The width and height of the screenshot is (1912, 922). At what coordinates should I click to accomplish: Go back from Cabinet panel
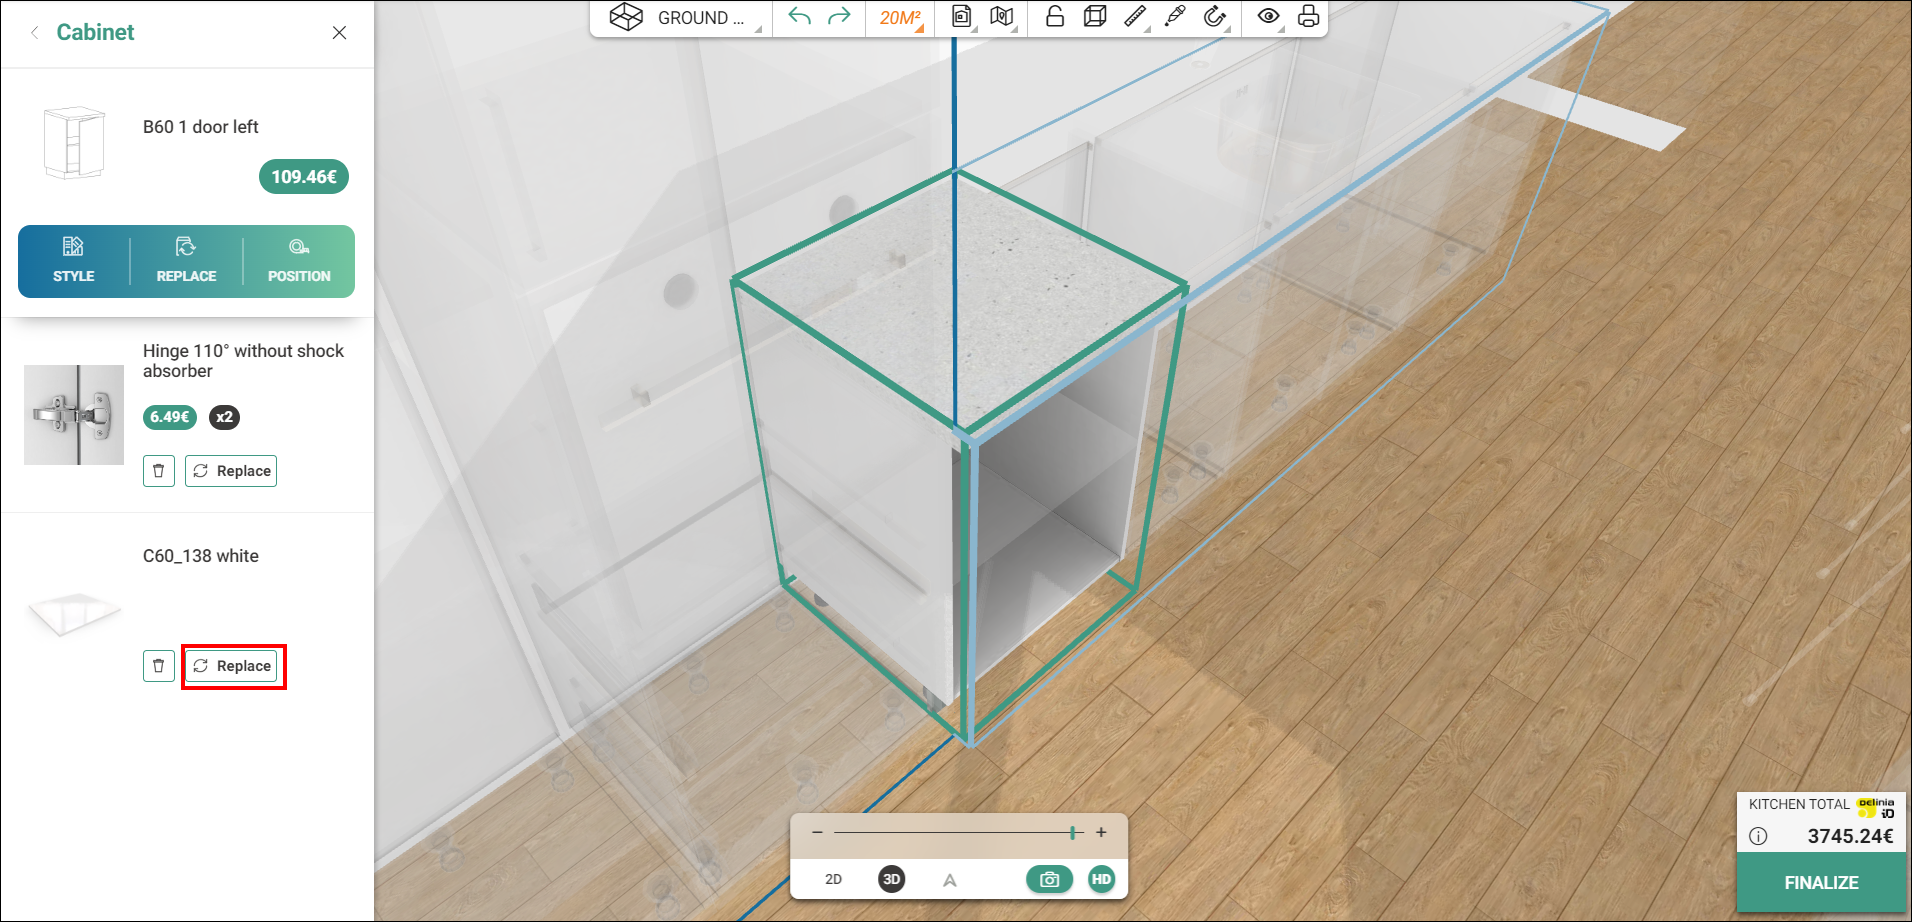35,32
